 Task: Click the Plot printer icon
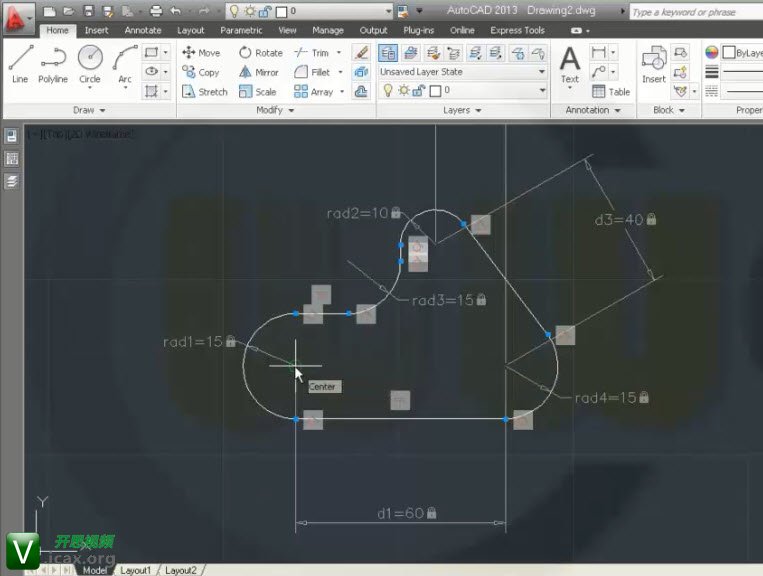click(156, 11)
